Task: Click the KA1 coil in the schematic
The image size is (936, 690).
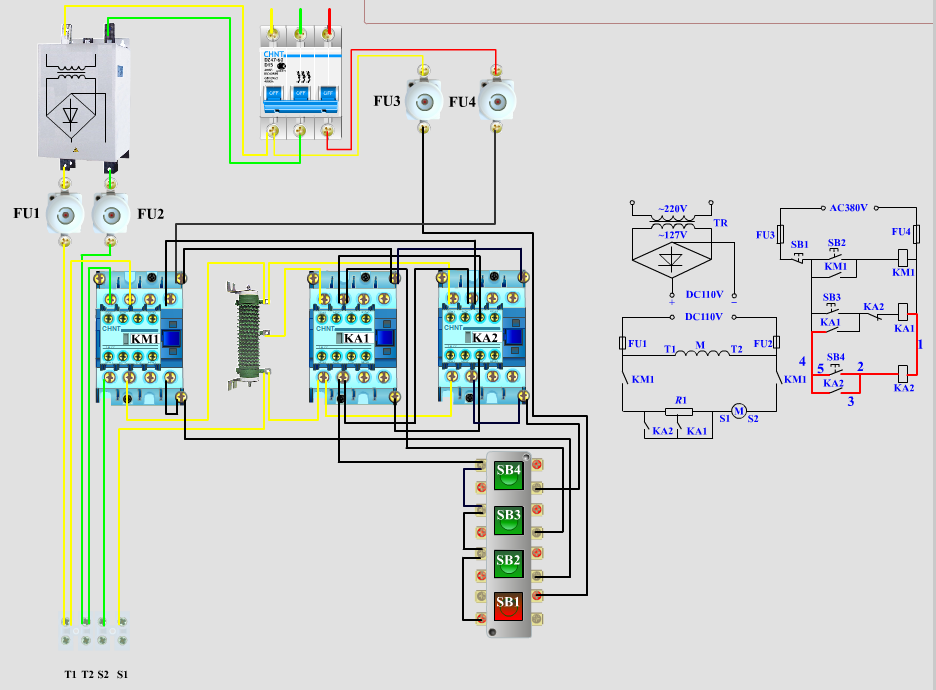Action: coord(903,312)
